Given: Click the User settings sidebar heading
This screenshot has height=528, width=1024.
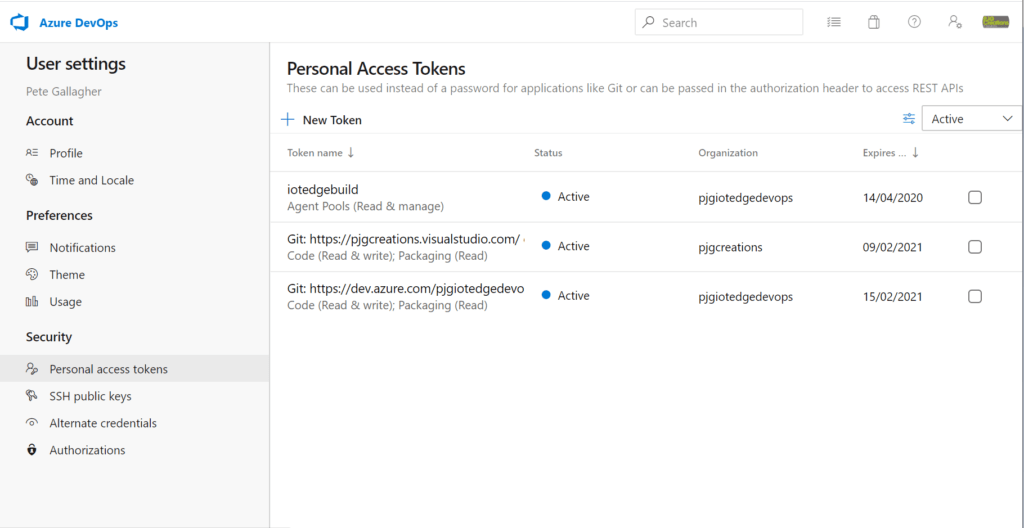Looking at the screenshot, I should click(x=76, y=64).
